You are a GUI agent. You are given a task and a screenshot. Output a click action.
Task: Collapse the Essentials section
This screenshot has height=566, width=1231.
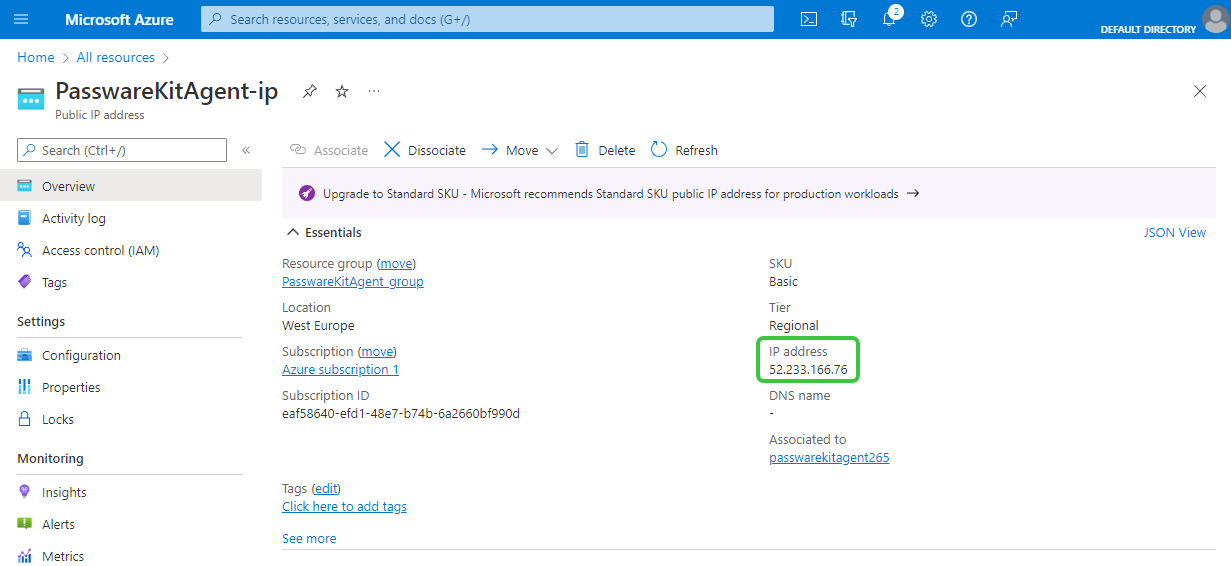[324, 232]
